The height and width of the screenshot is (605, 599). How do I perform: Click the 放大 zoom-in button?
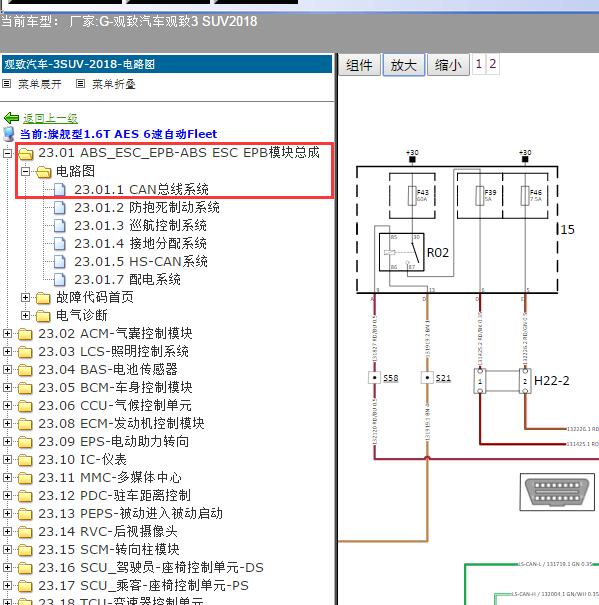pos(404,65)
